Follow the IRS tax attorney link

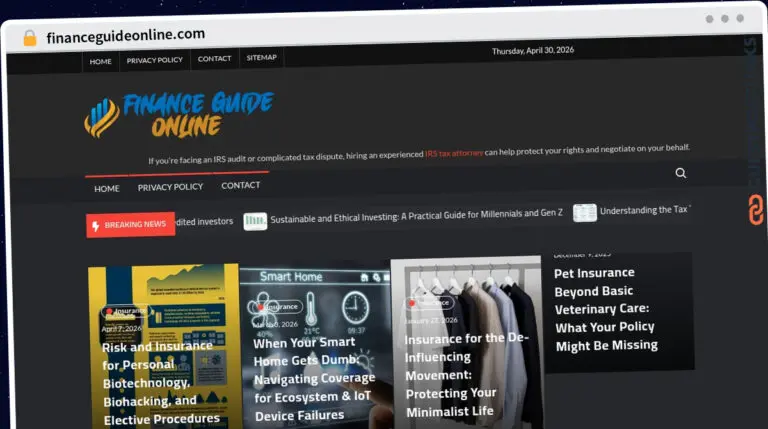pyautogui.click(x=454, y=153)
